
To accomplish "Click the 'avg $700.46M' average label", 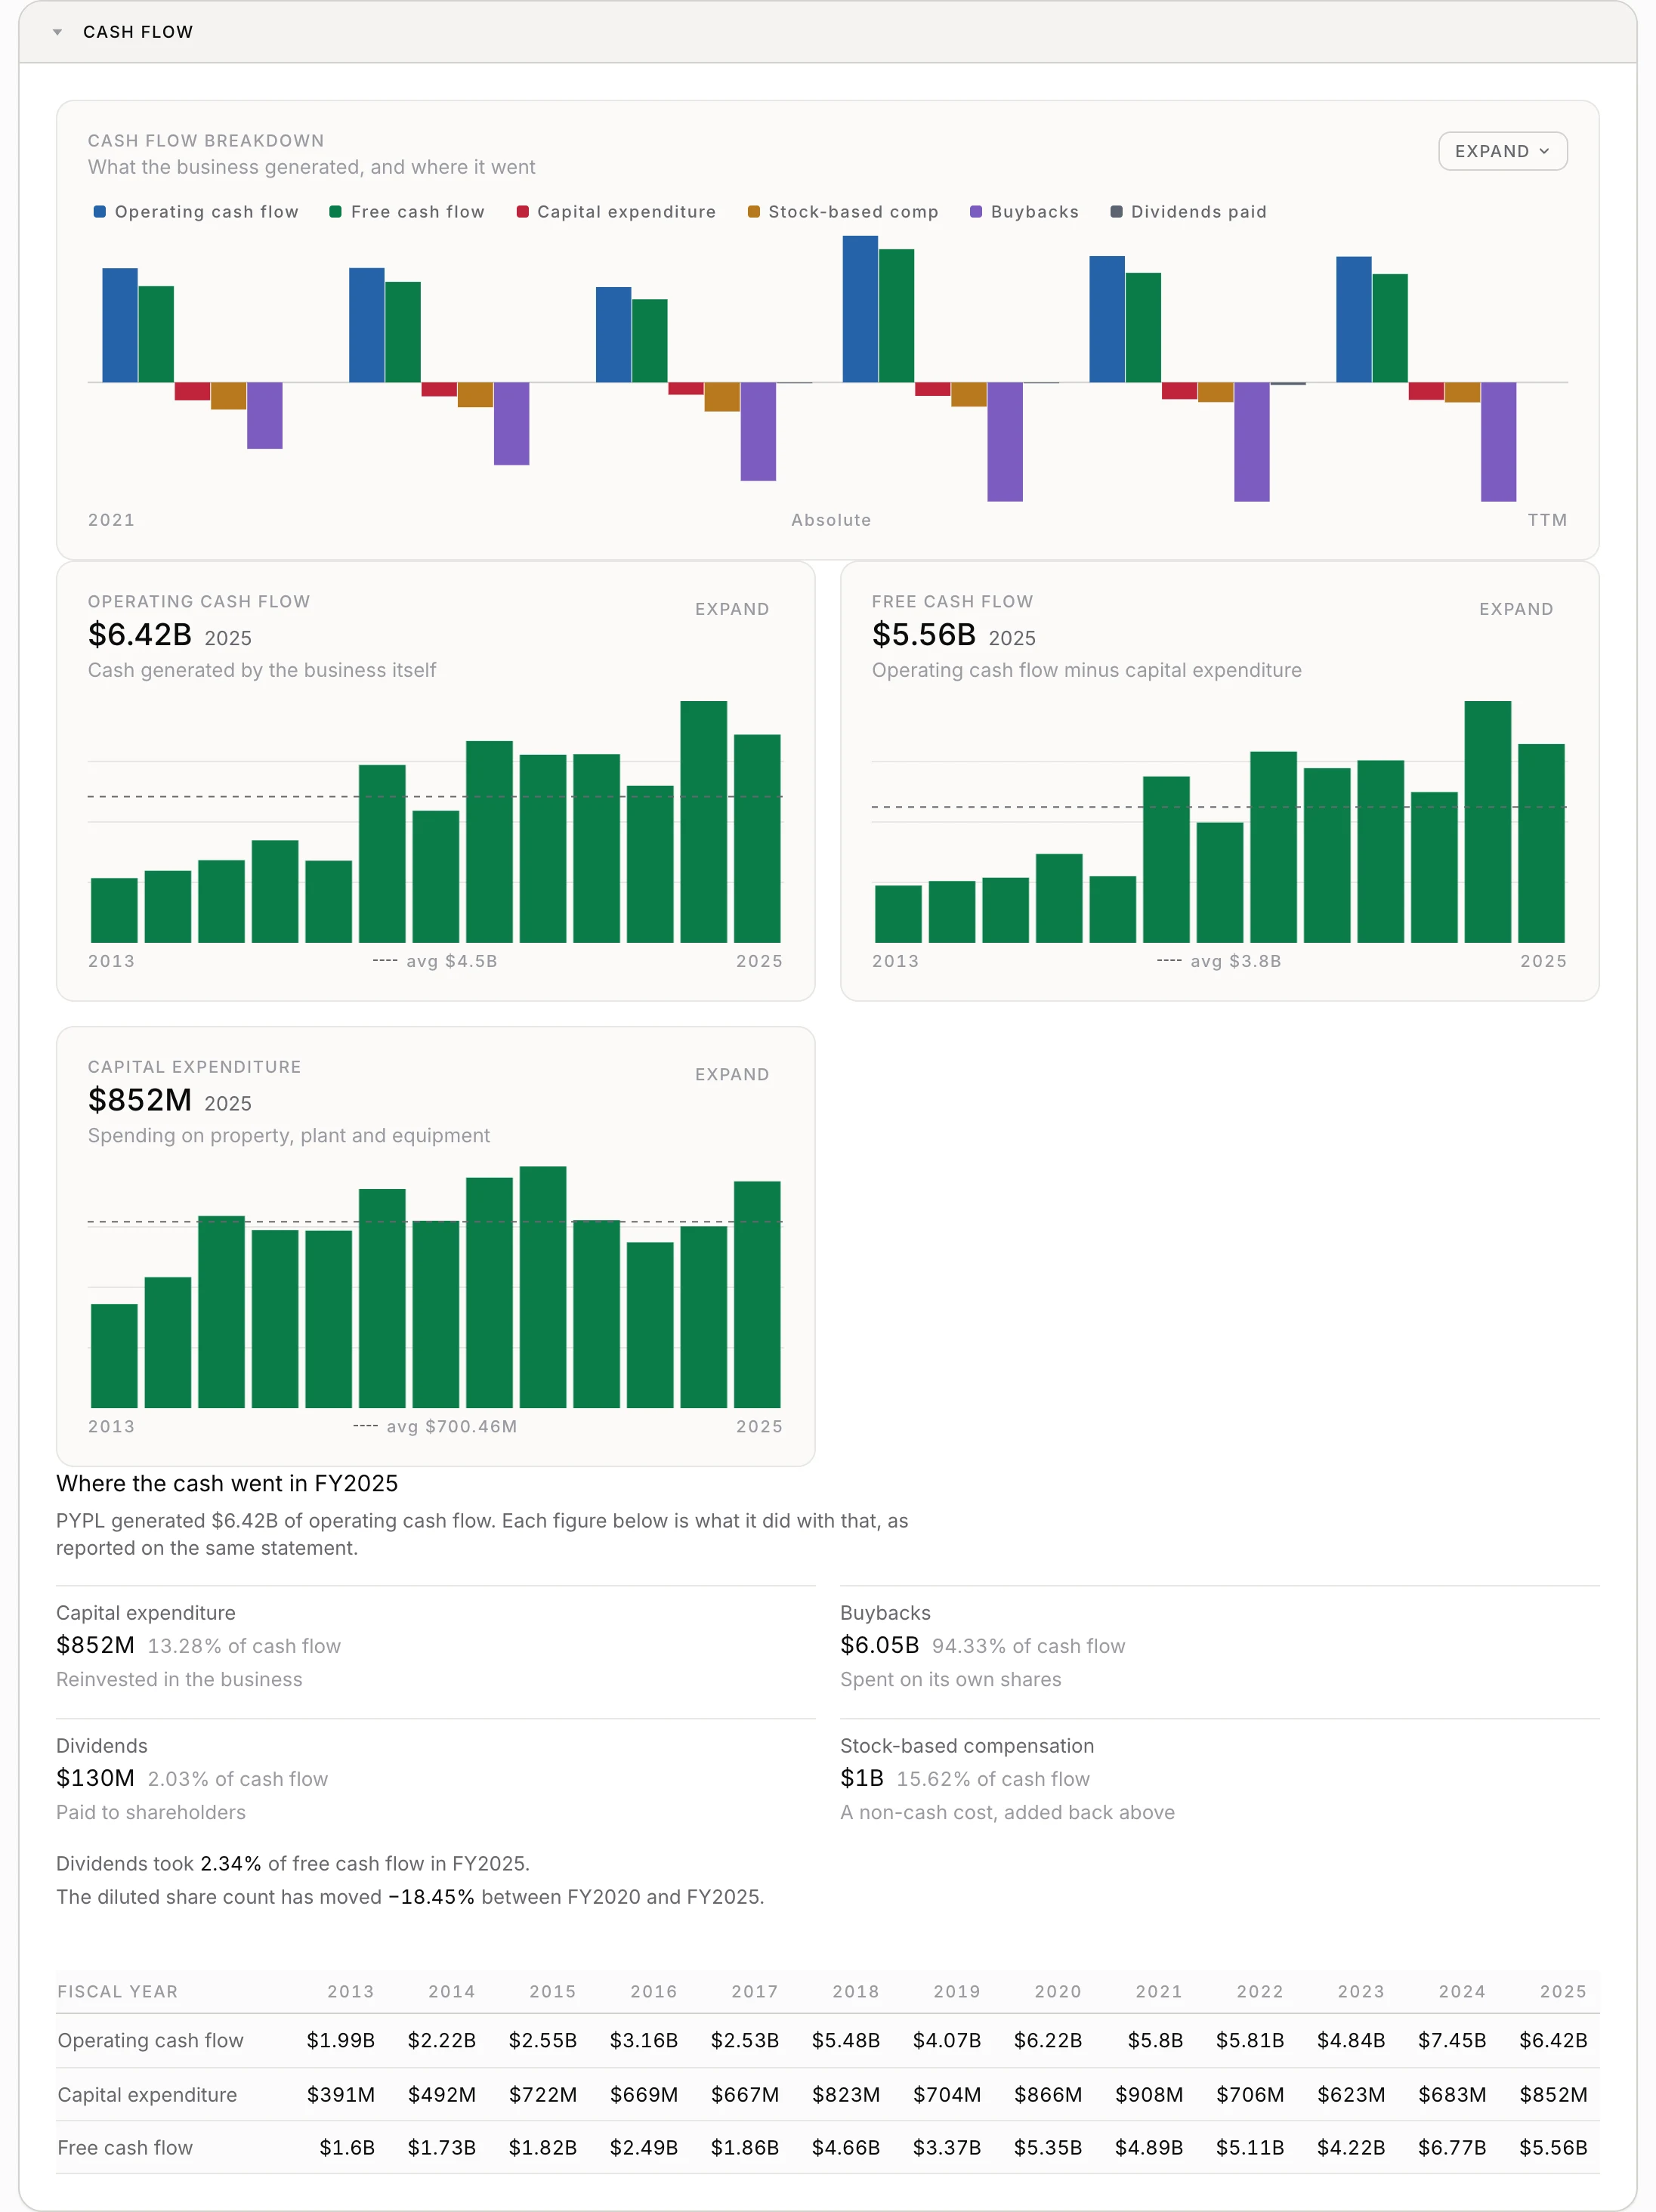I will coord(452,1426).
